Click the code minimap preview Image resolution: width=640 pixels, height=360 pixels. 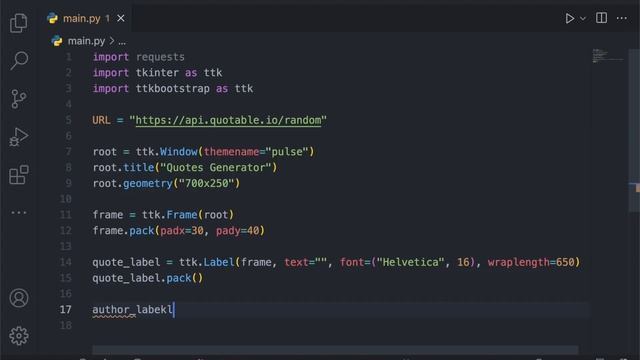click(x=608, y=56)
